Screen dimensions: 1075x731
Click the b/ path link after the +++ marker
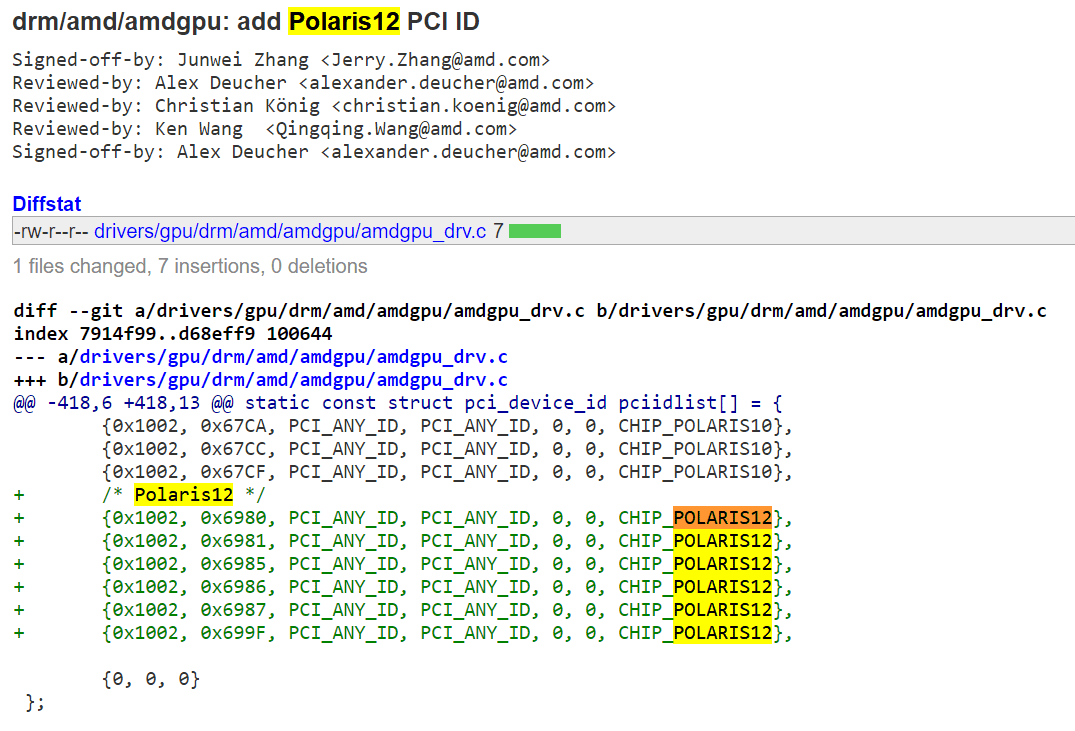[x=293, y=380]
